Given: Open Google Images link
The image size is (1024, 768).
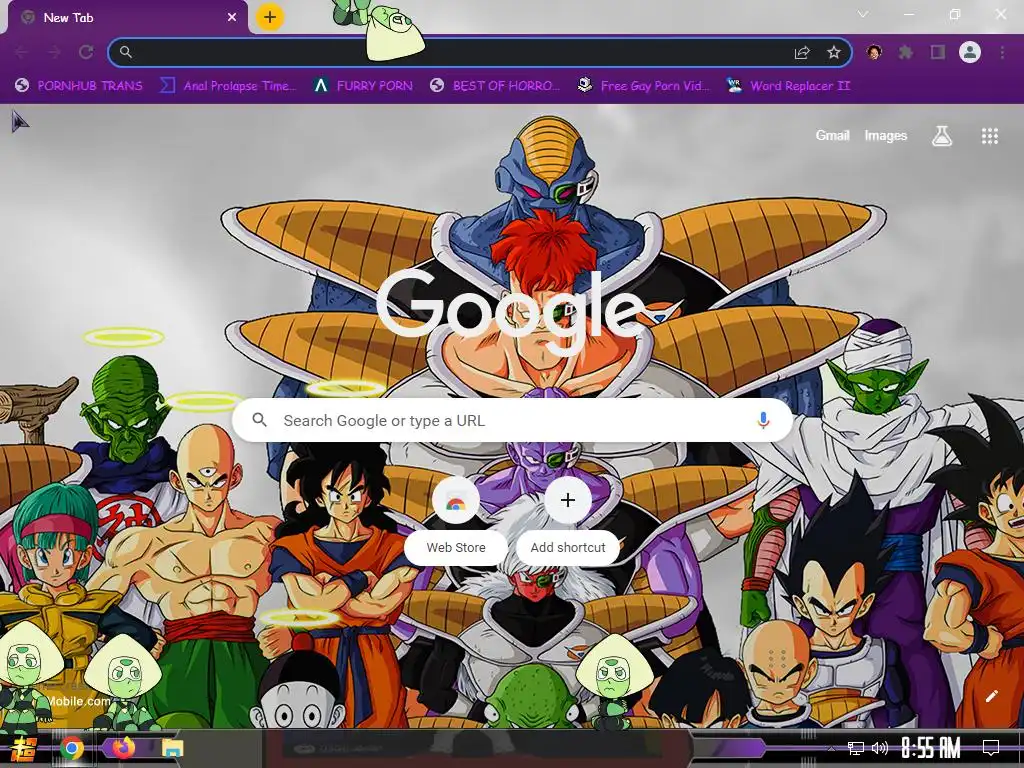Looking at the screenshot, I should [x=886, y=135].
